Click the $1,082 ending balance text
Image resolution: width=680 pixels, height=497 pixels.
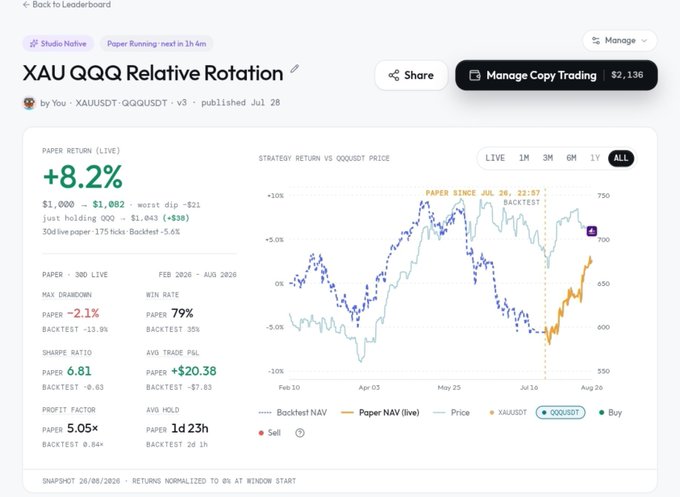(x=108, y=204)
